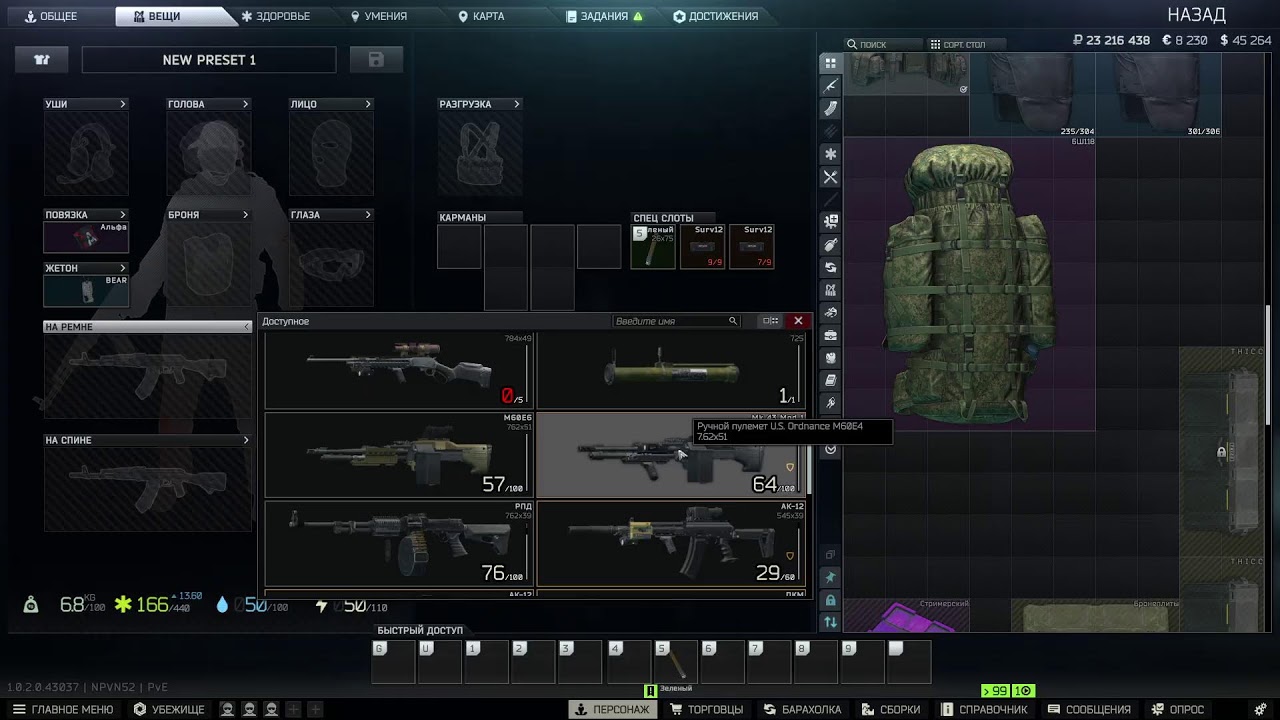Click the stash ПОИСК search field

[884, 44]
